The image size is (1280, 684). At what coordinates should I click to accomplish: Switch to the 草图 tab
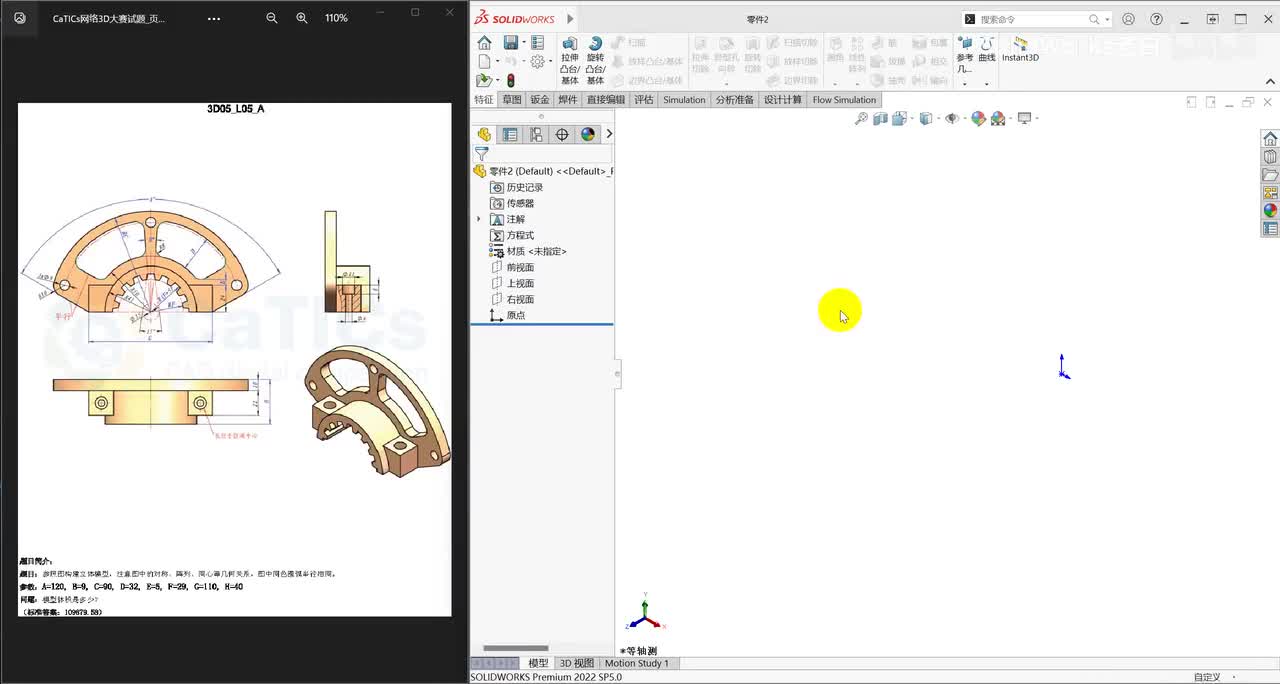coord(512,100)
